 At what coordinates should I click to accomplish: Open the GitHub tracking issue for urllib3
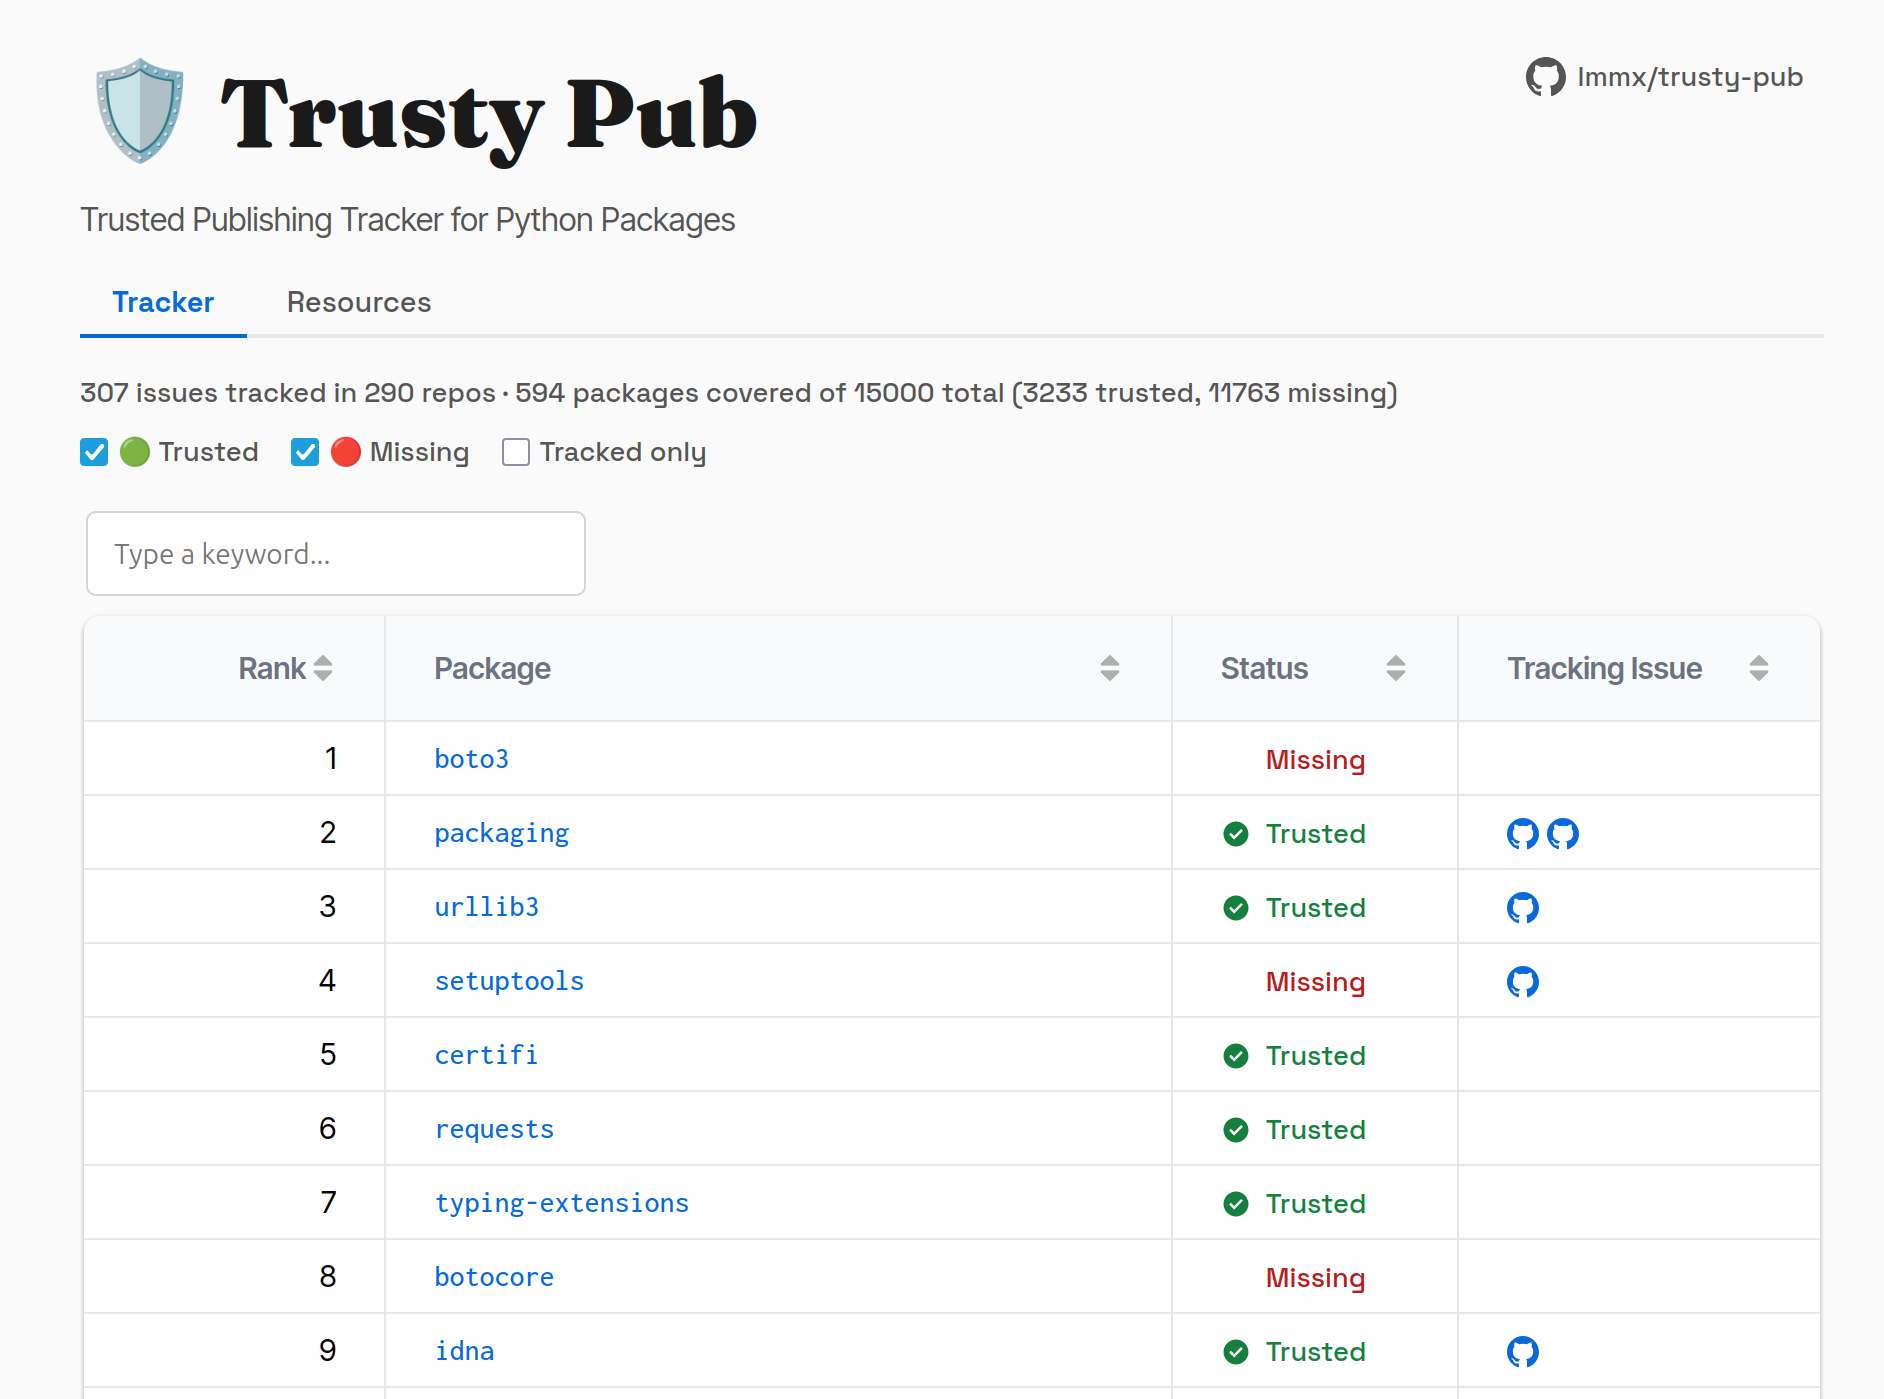click(1522, 907)
